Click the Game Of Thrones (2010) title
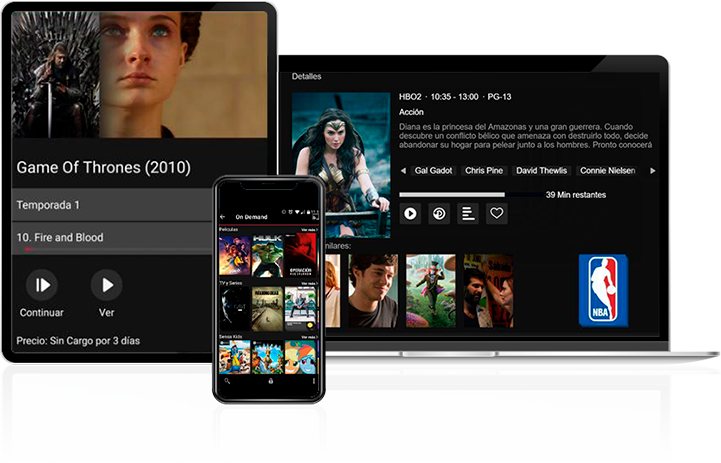721x463 pixels. coord(103,167)
